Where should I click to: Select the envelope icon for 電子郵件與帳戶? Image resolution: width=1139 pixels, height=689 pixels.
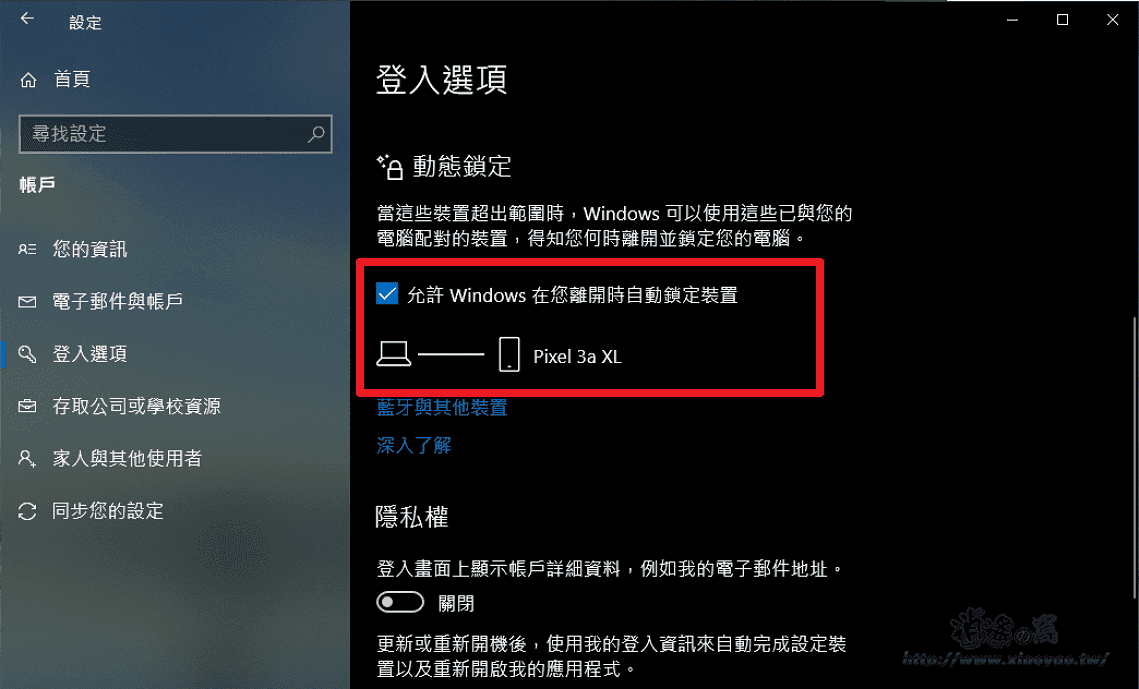(x=27, y=301)
